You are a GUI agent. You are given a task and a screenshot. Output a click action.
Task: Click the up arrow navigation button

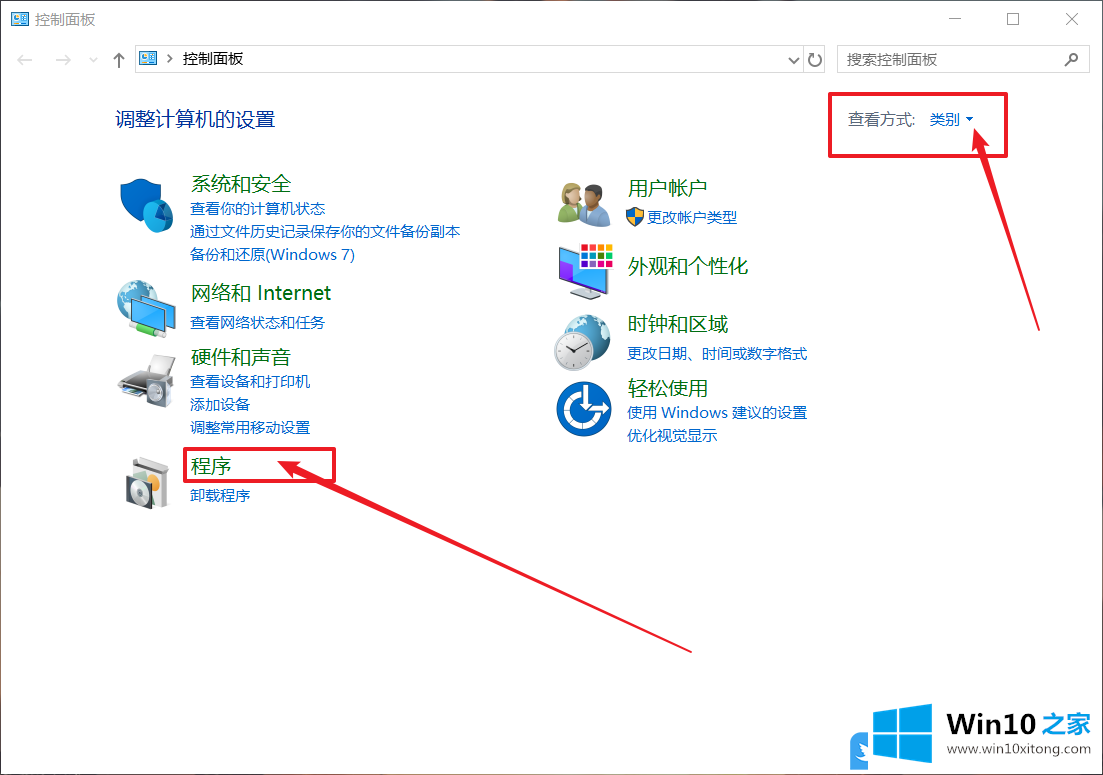119,60
